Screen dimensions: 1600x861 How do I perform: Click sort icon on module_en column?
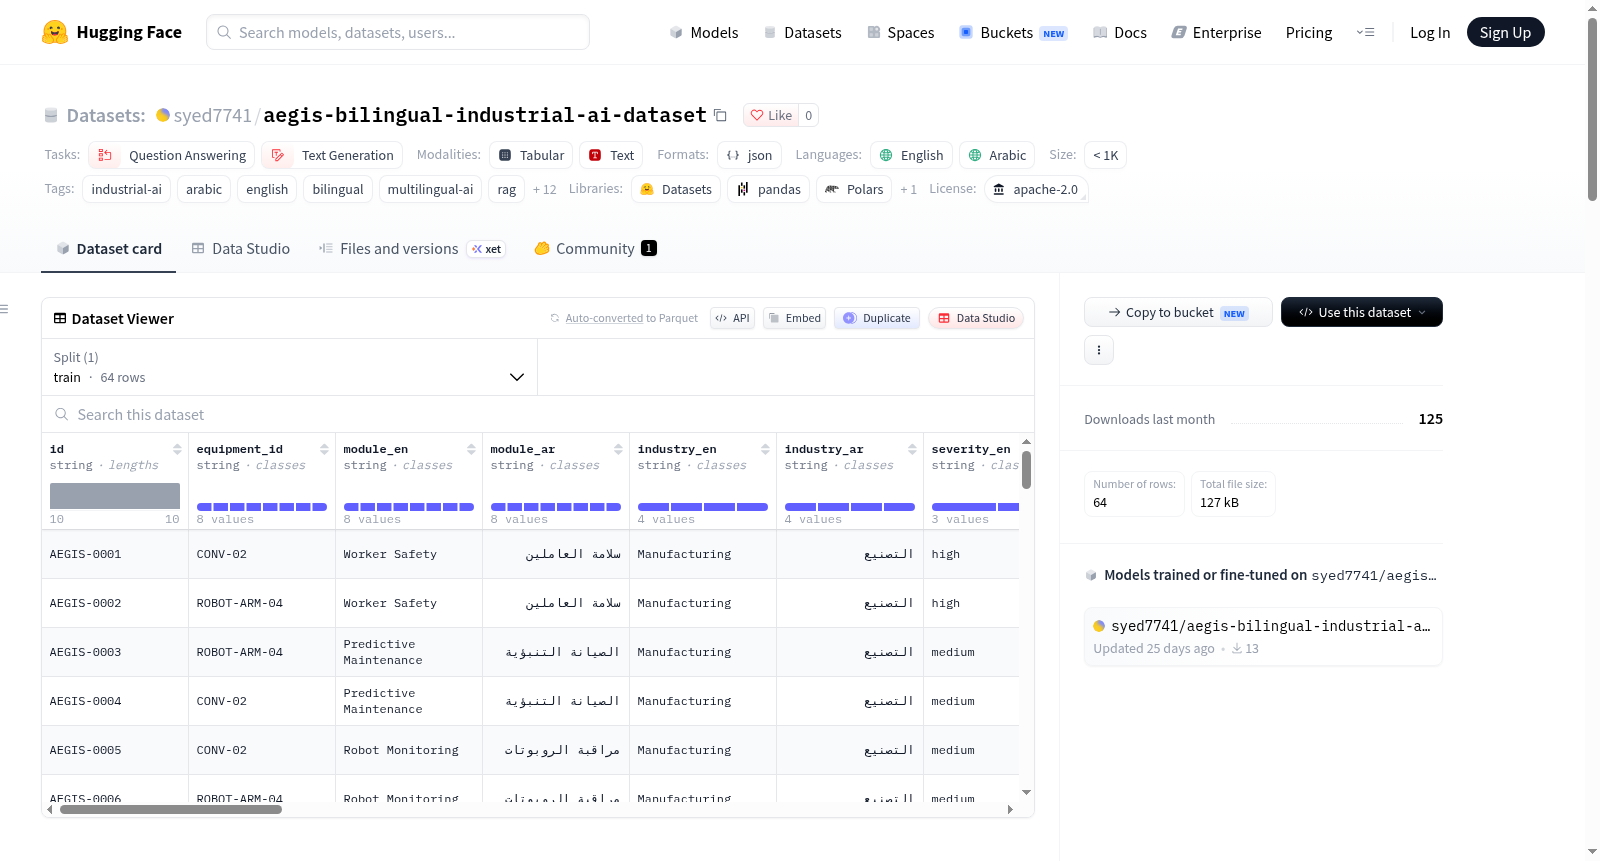(x=471, y=449)
